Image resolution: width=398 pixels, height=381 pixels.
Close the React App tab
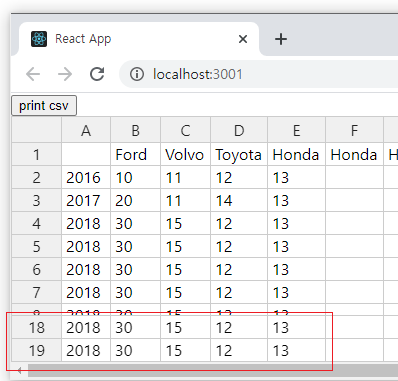click(x=243, y=39)
